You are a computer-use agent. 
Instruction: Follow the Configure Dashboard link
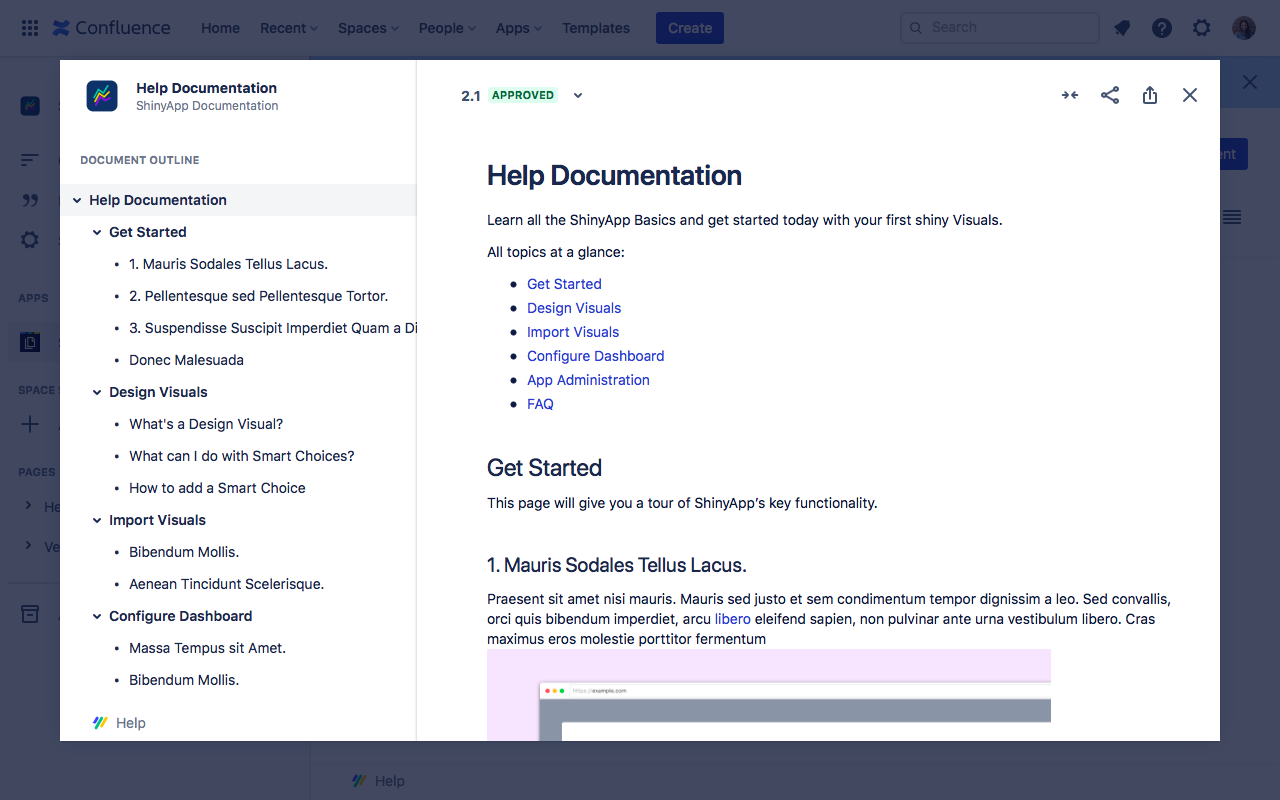[595, 356]
